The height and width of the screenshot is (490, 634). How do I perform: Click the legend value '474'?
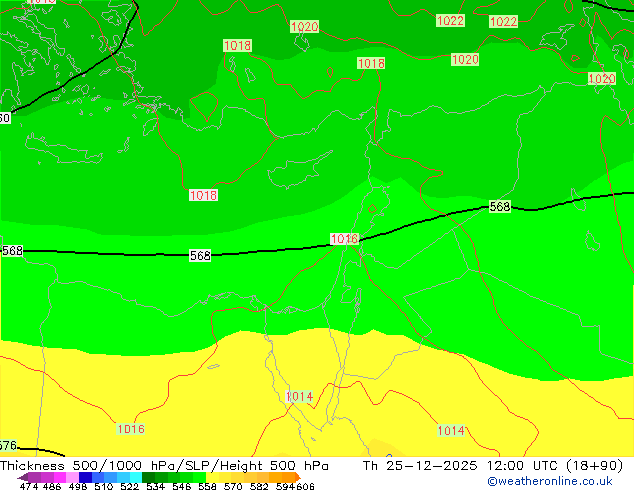coord(29,486)
